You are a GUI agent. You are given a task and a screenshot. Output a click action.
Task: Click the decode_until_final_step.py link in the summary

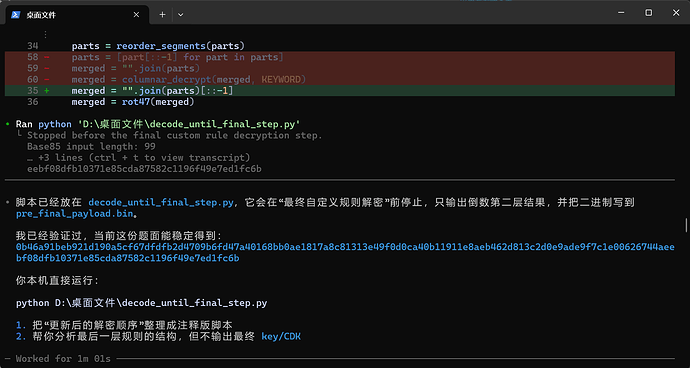pos(161,203)
